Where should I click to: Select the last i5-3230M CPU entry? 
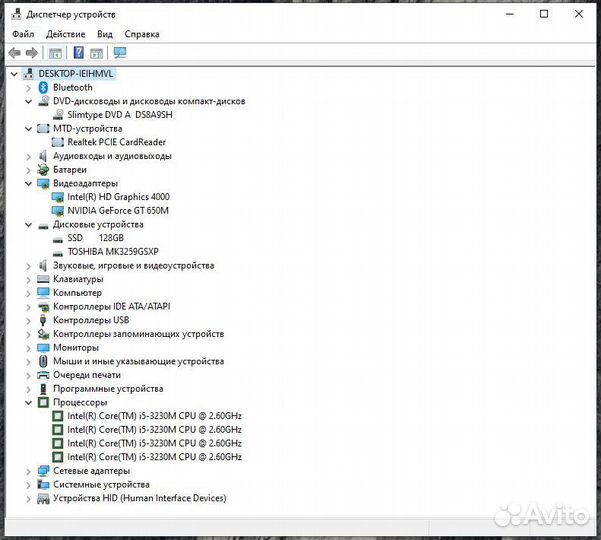[x=154, y=457]
